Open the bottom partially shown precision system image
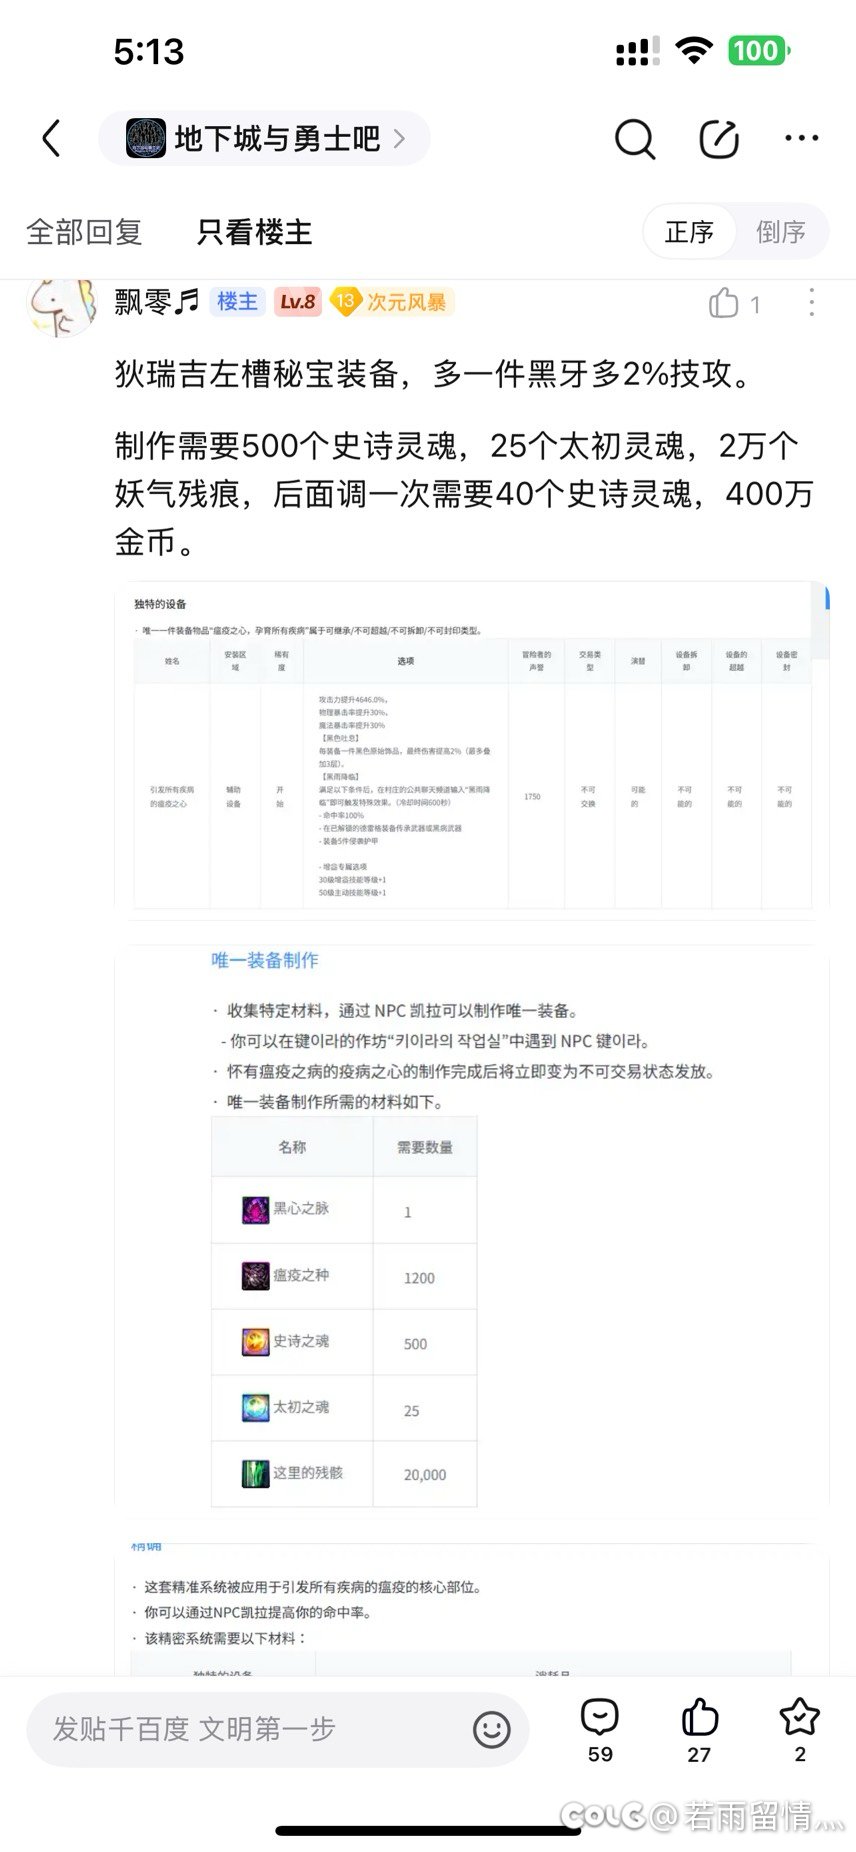Screen dimensions: 856x1852 coord(472,1610)
